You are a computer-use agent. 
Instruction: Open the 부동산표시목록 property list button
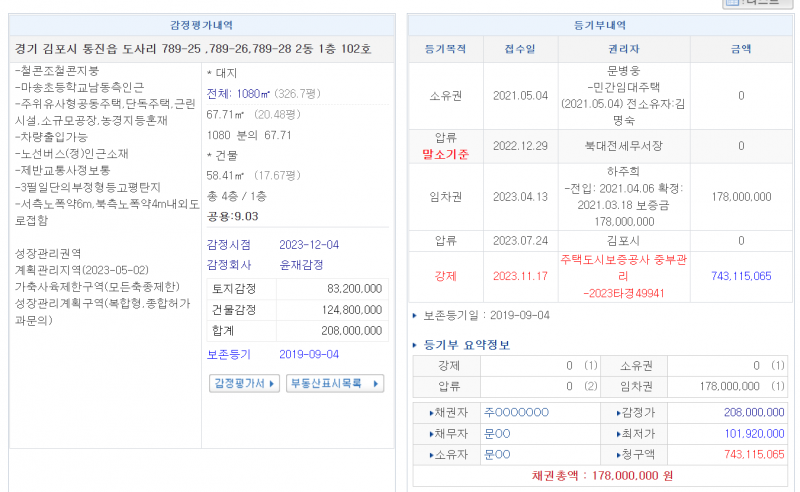click(335, 384)
